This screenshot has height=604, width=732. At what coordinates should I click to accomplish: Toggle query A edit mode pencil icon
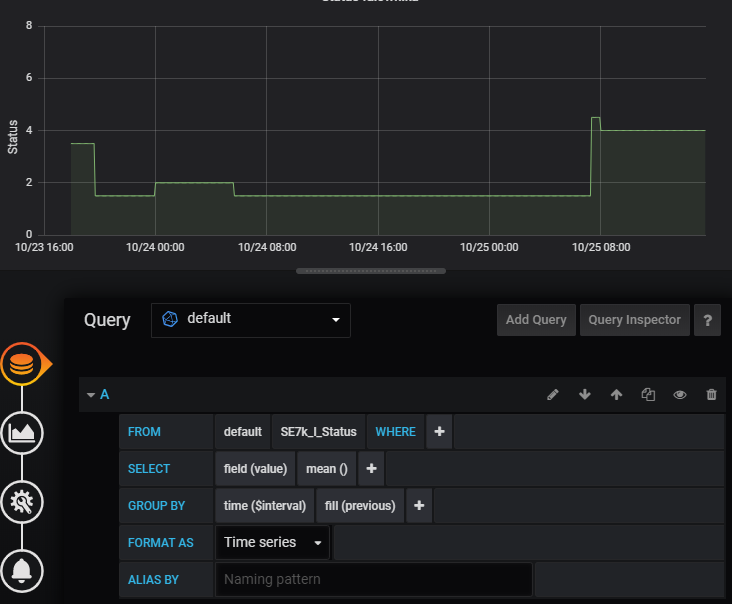coord(553,395)
